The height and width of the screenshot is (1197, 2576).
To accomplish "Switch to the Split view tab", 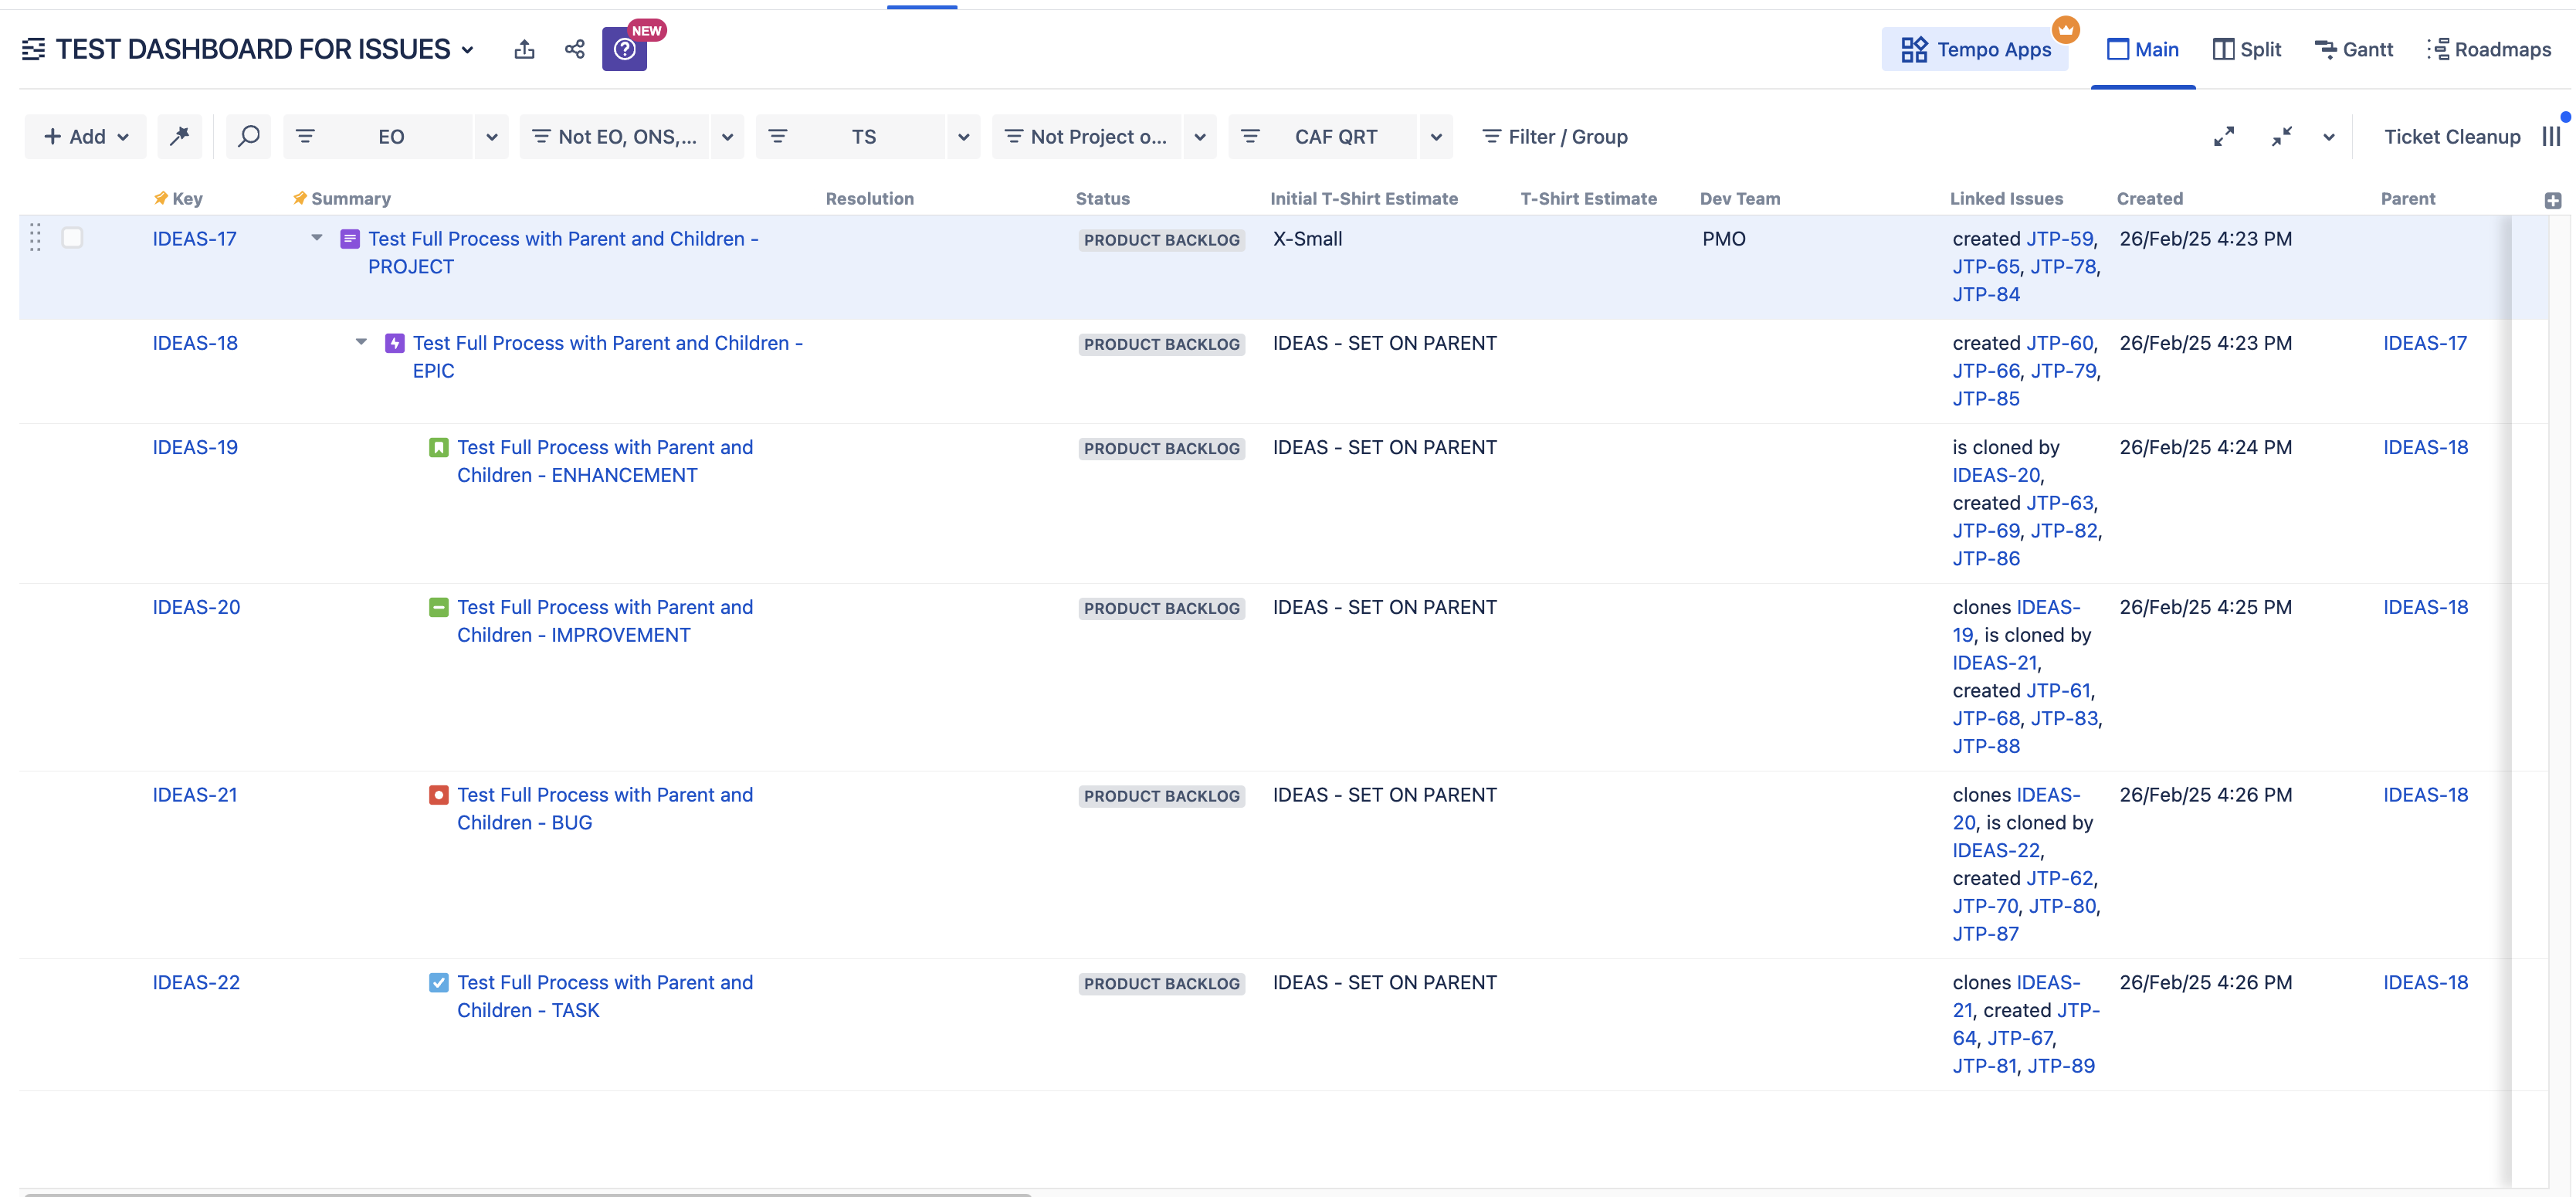I will click(2246, 50).
